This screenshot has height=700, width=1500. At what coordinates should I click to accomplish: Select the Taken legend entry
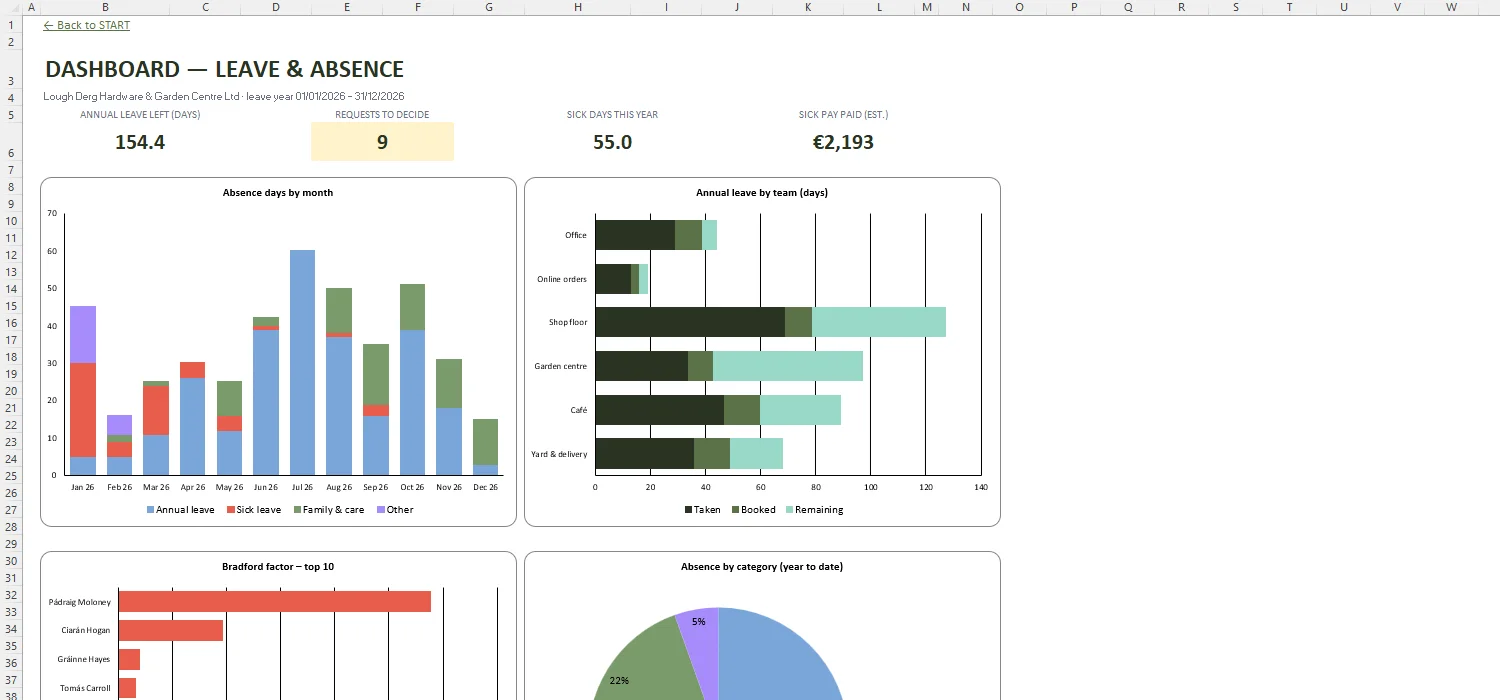pyautogui.click(x=702, y=510)
